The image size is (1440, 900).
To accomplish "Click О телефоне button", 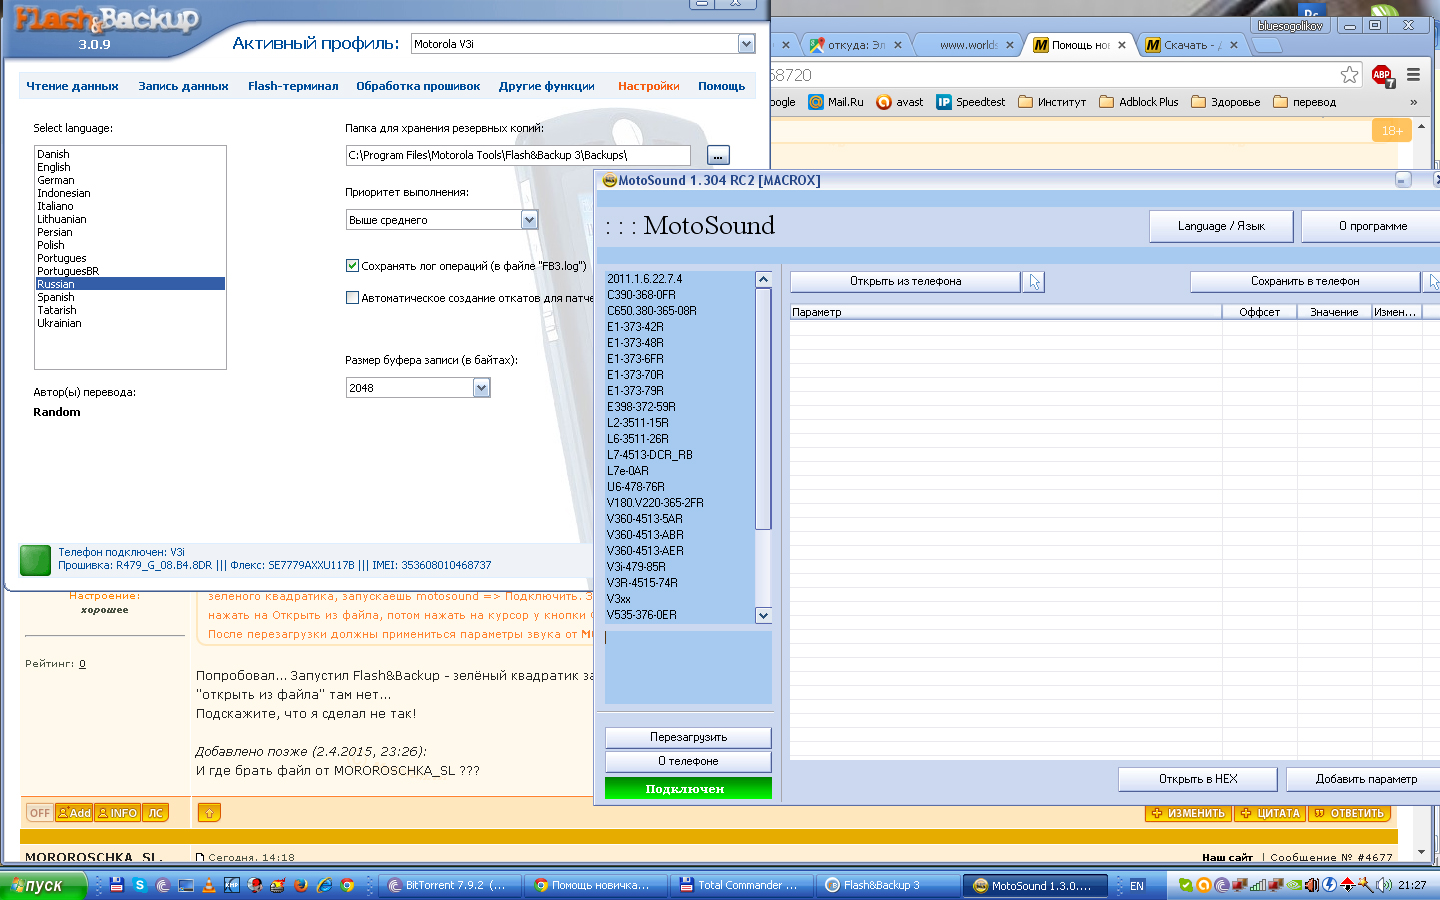I will [x=688, y=761].
